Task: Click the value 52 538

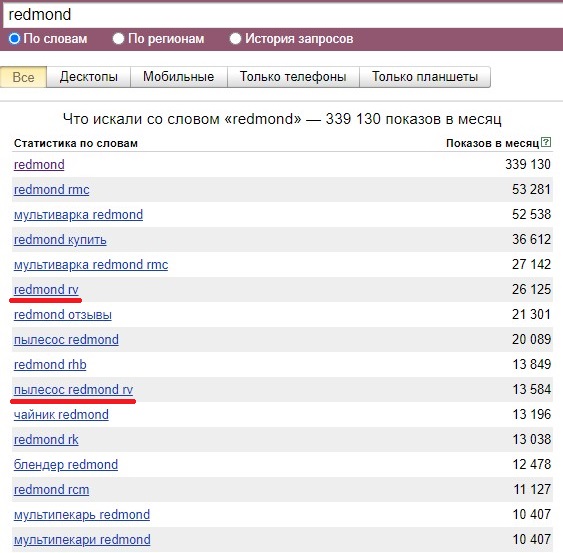Action: tap(531, 214)
